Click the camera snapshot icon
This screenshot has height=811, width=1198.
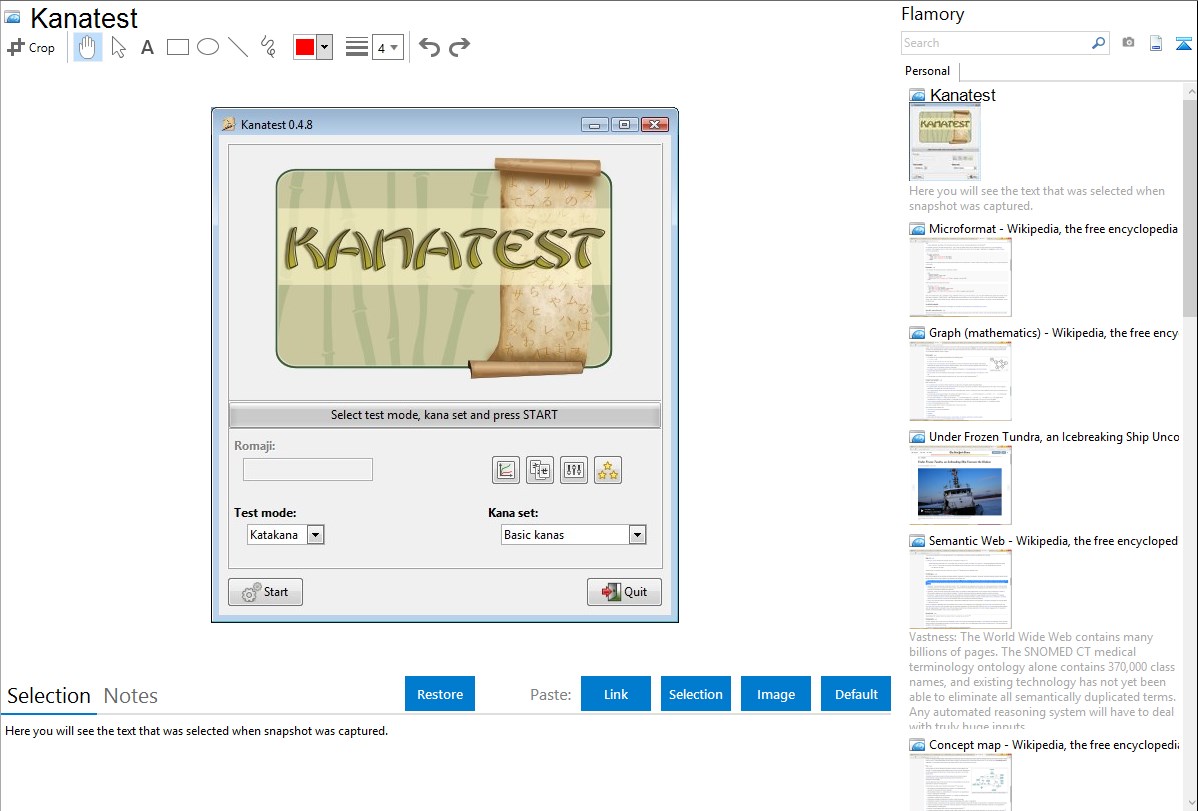(1128, 43)
